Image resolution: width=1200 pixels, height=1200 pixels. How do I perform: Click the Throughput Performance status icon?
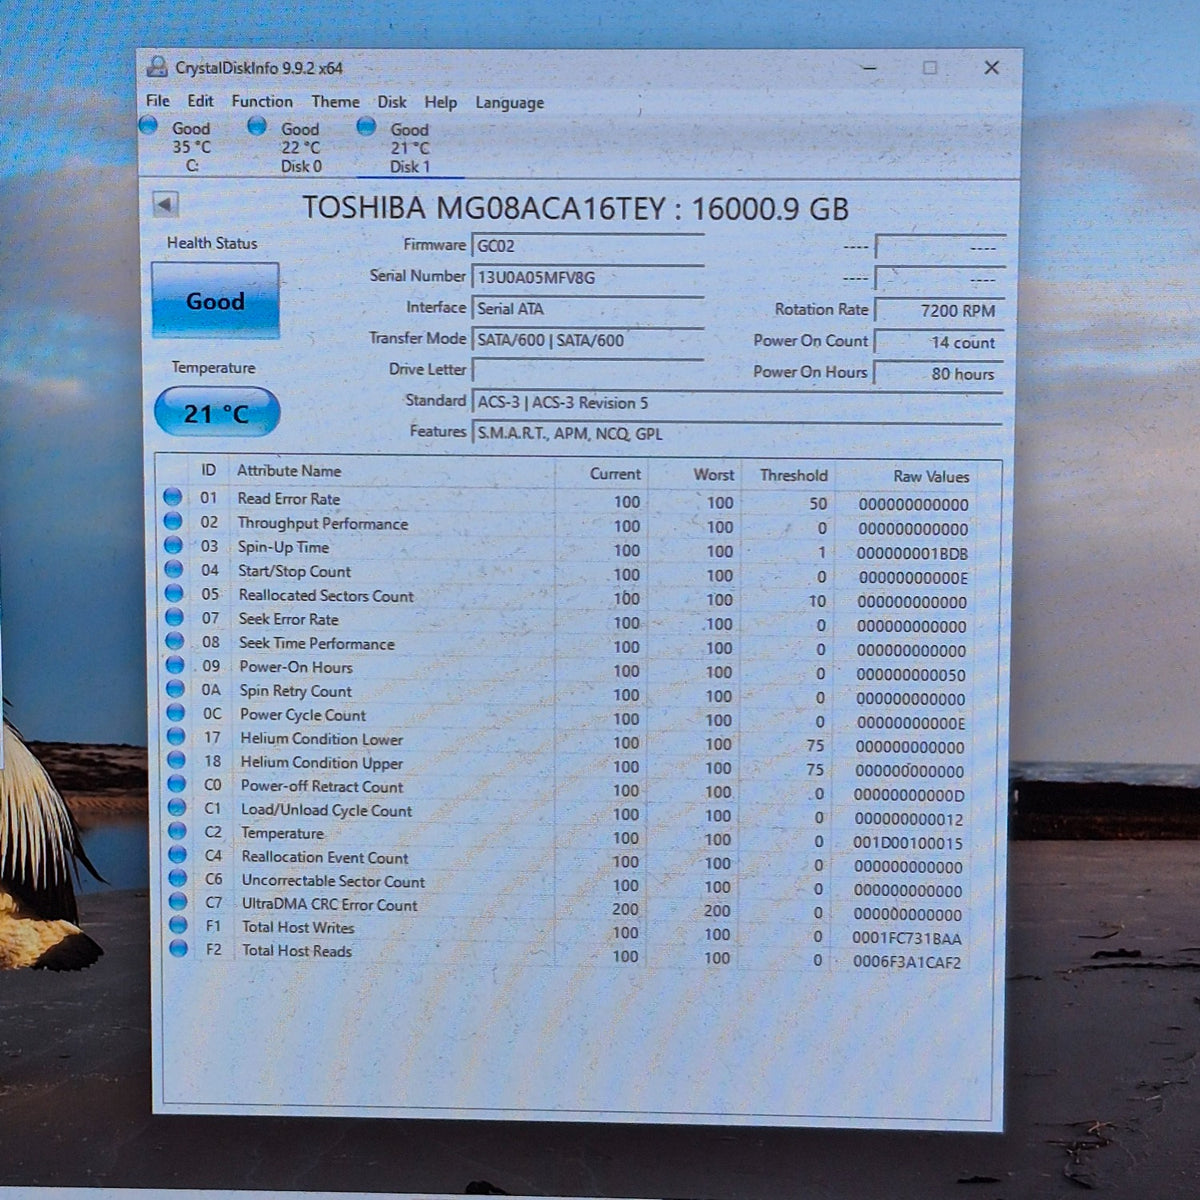click(x=173, y=521)
